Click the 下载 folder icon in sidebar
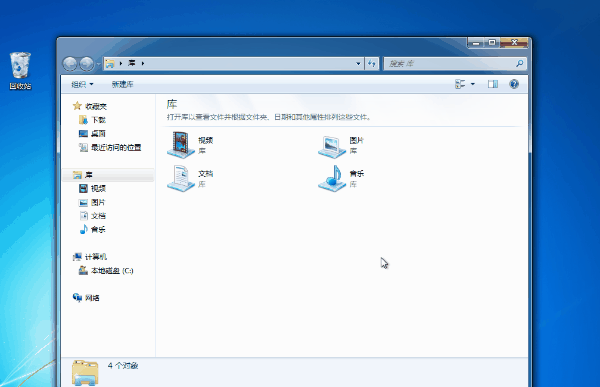Screen dimensions: 600x387 pyautogui.click(x=83, y=120)
